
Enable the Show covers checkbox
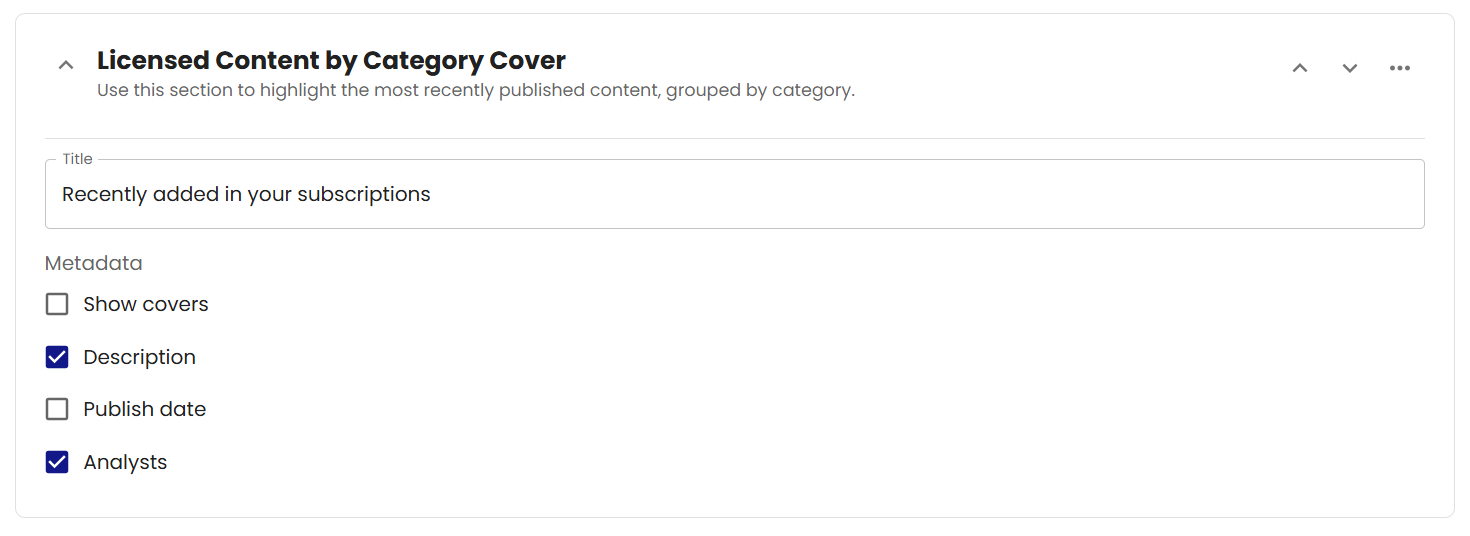pos(57,304)
